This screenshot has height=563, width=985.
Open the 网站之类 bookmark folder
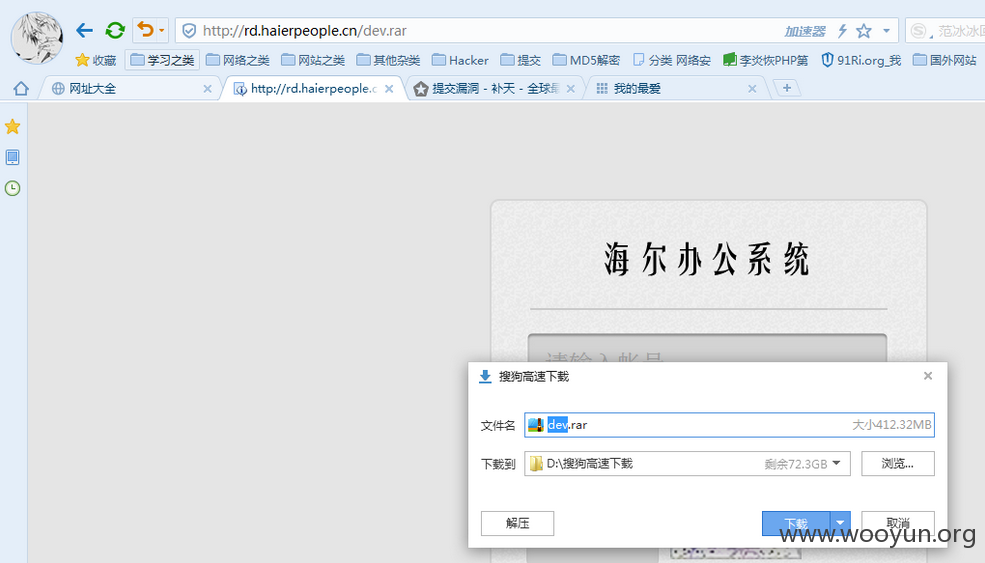pyautogui.click(x=313, y=60)
